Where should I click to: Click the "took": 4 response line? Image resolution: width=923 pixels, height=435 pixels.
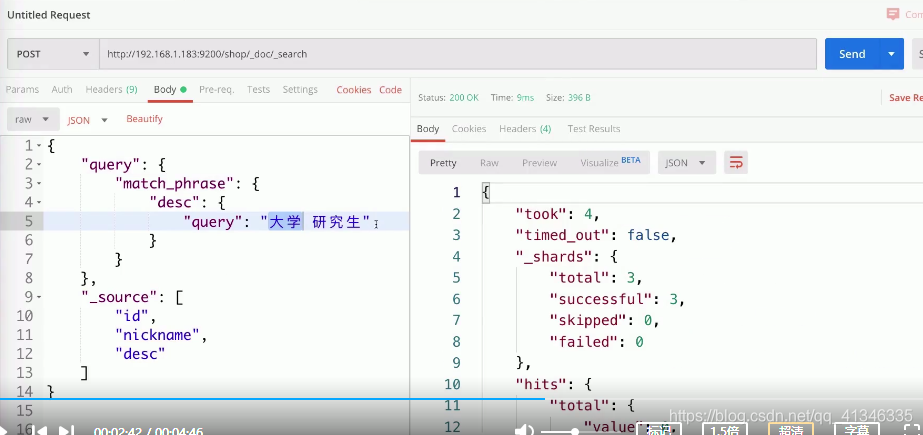[x=557, y=214]
